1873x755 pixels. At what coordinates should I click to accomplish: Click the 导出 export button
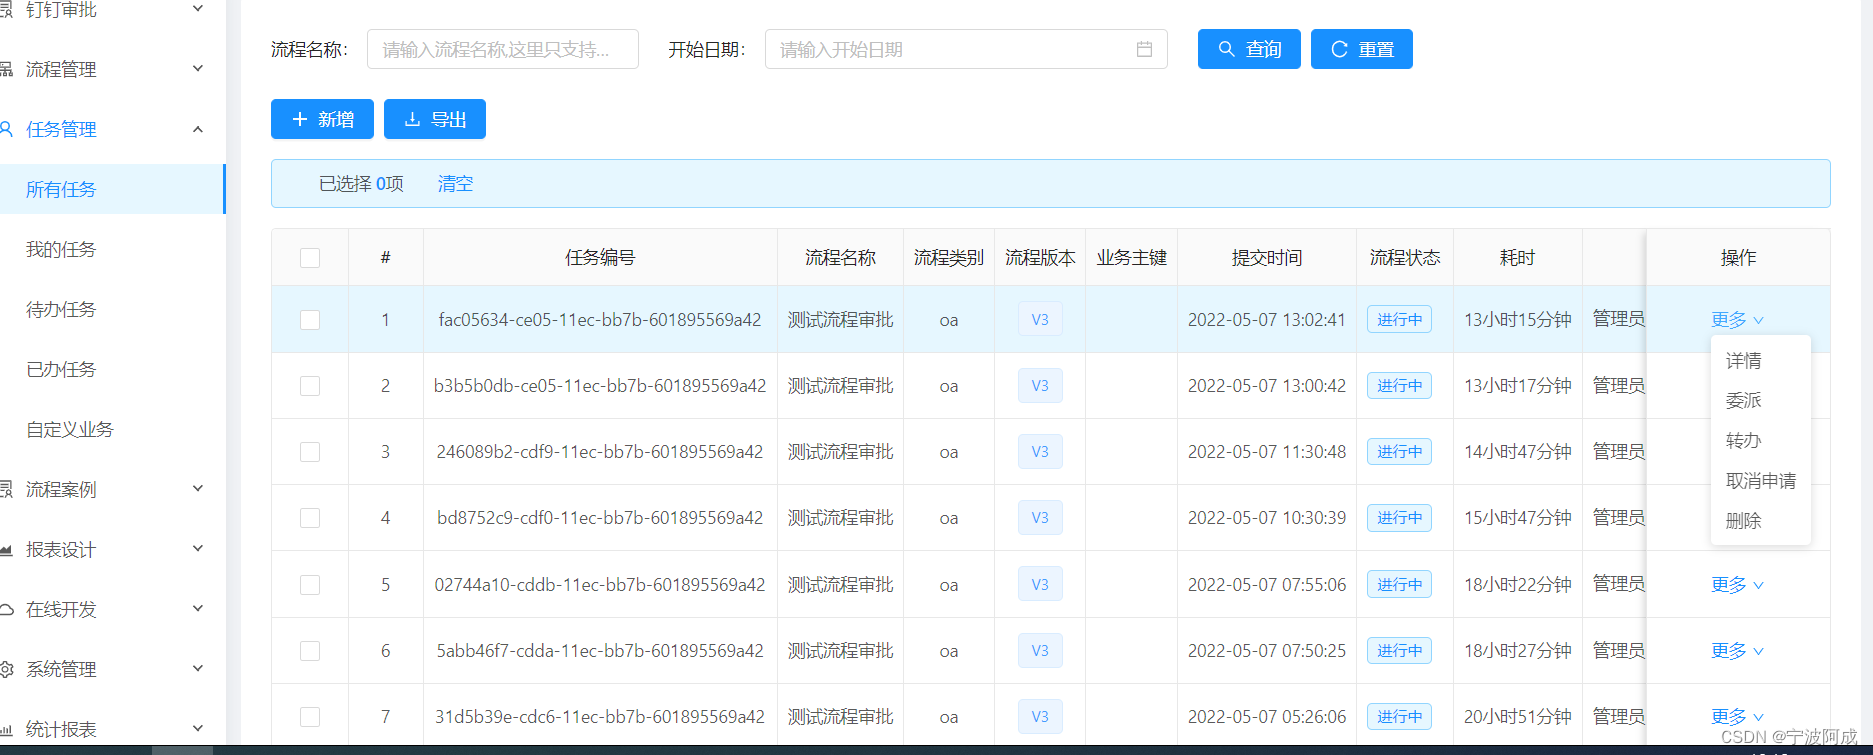(435, 119)
